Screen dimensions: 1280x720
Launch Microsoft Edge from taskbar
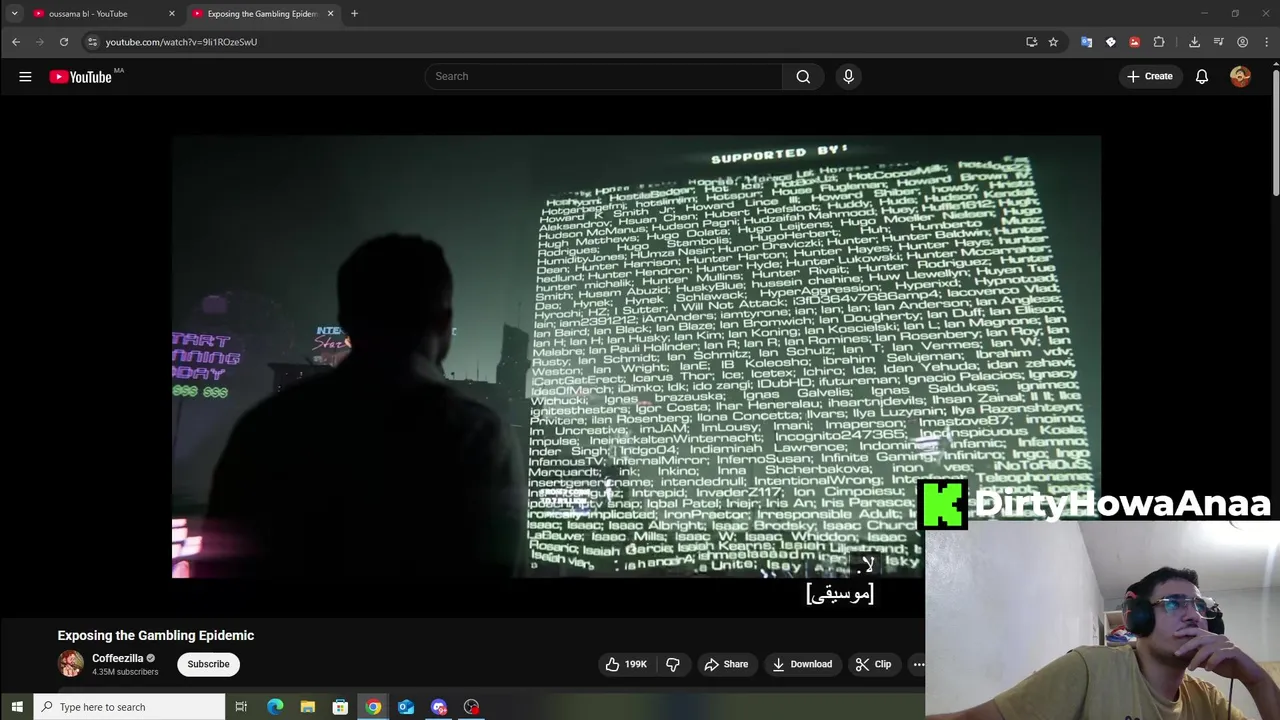click(275, 707)
